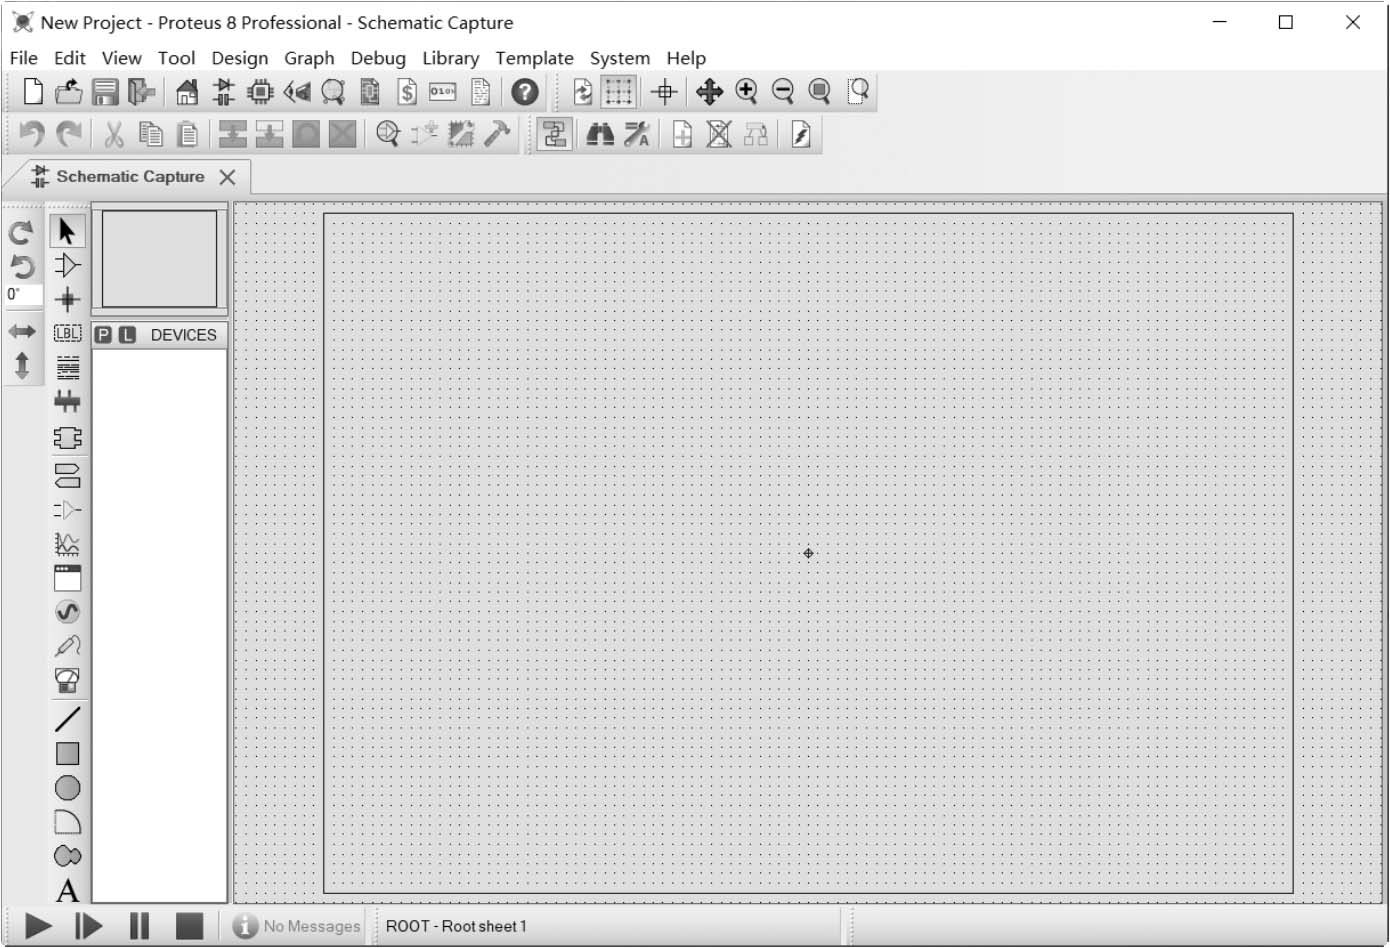Open the decompose hammer tool
Screen dimensions: 1390x948
click(x=497, y=133)
